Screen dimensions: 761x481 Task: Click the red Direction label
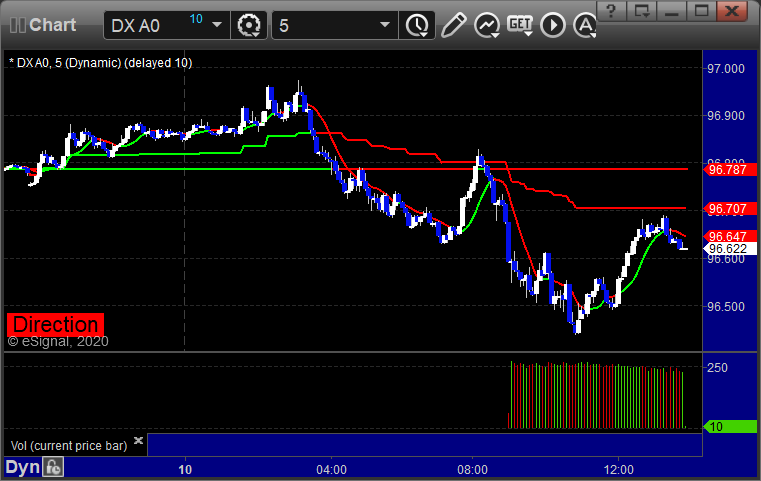pyautogui.click(x=55, y=325)
